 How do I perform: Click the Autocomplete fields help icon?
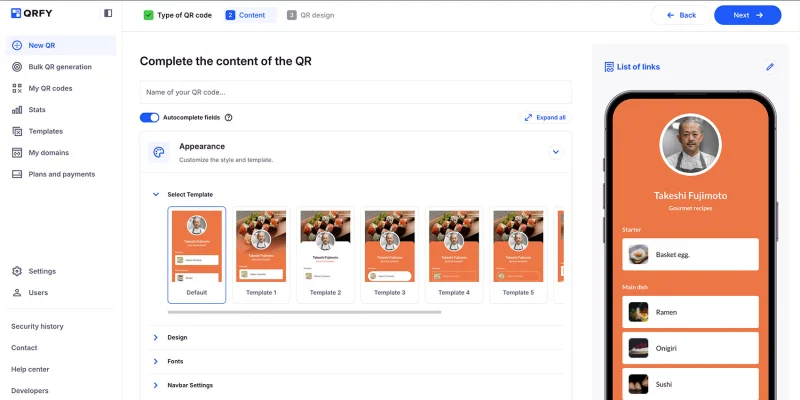229,117
